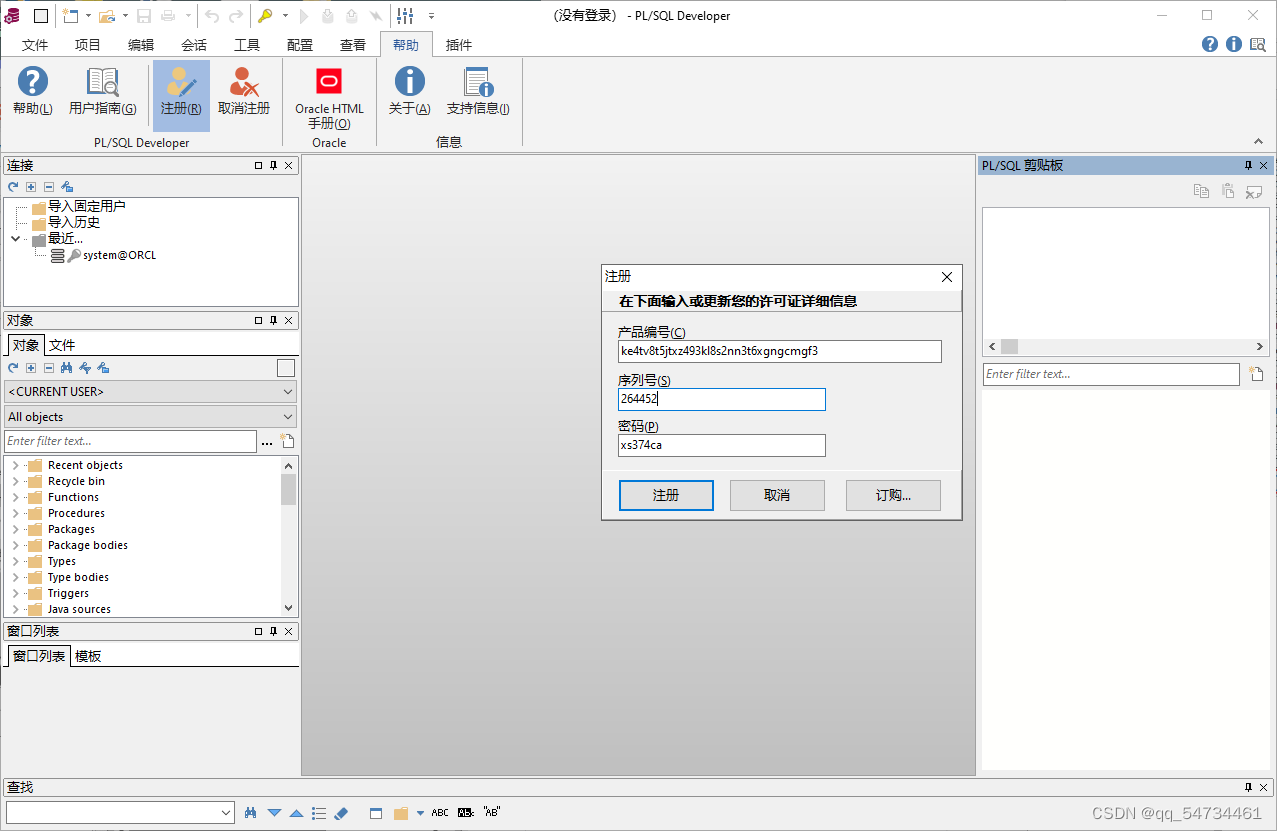Image resolution: width=1277 pixels, height=831 pixels.
Task: Pin the 对象 panel
Action: pos(273,321)
